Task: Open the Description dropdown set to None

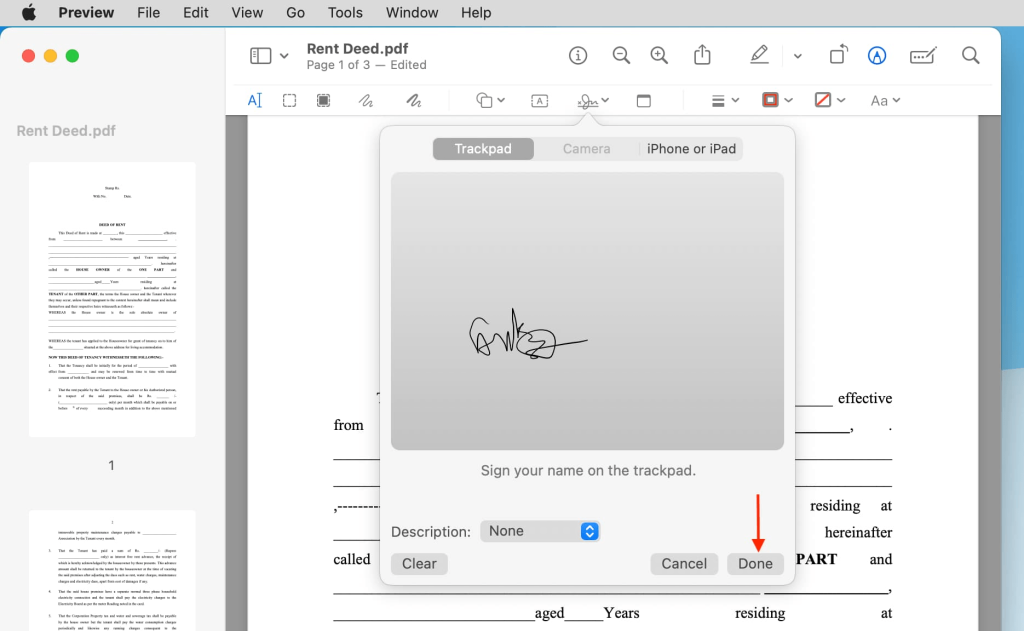Action: point(540,531)
